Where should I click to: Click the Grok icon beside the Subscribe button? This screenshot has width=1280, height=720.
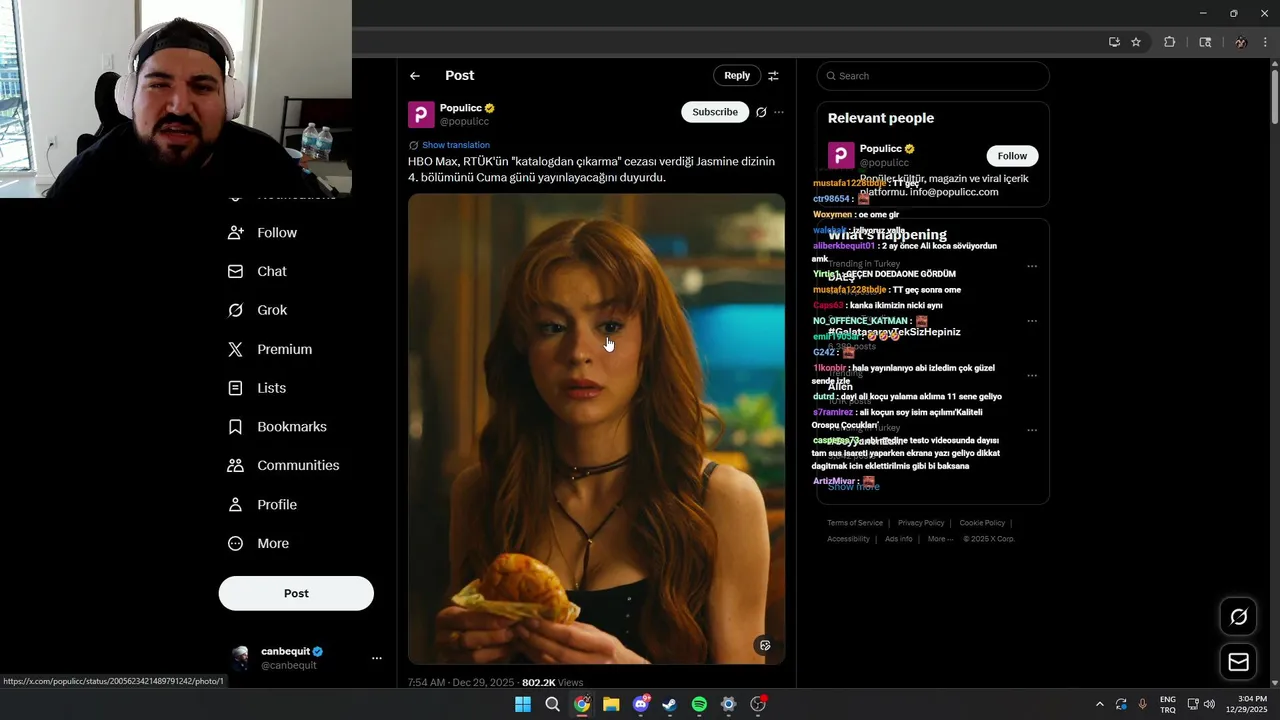pos(761,112)
